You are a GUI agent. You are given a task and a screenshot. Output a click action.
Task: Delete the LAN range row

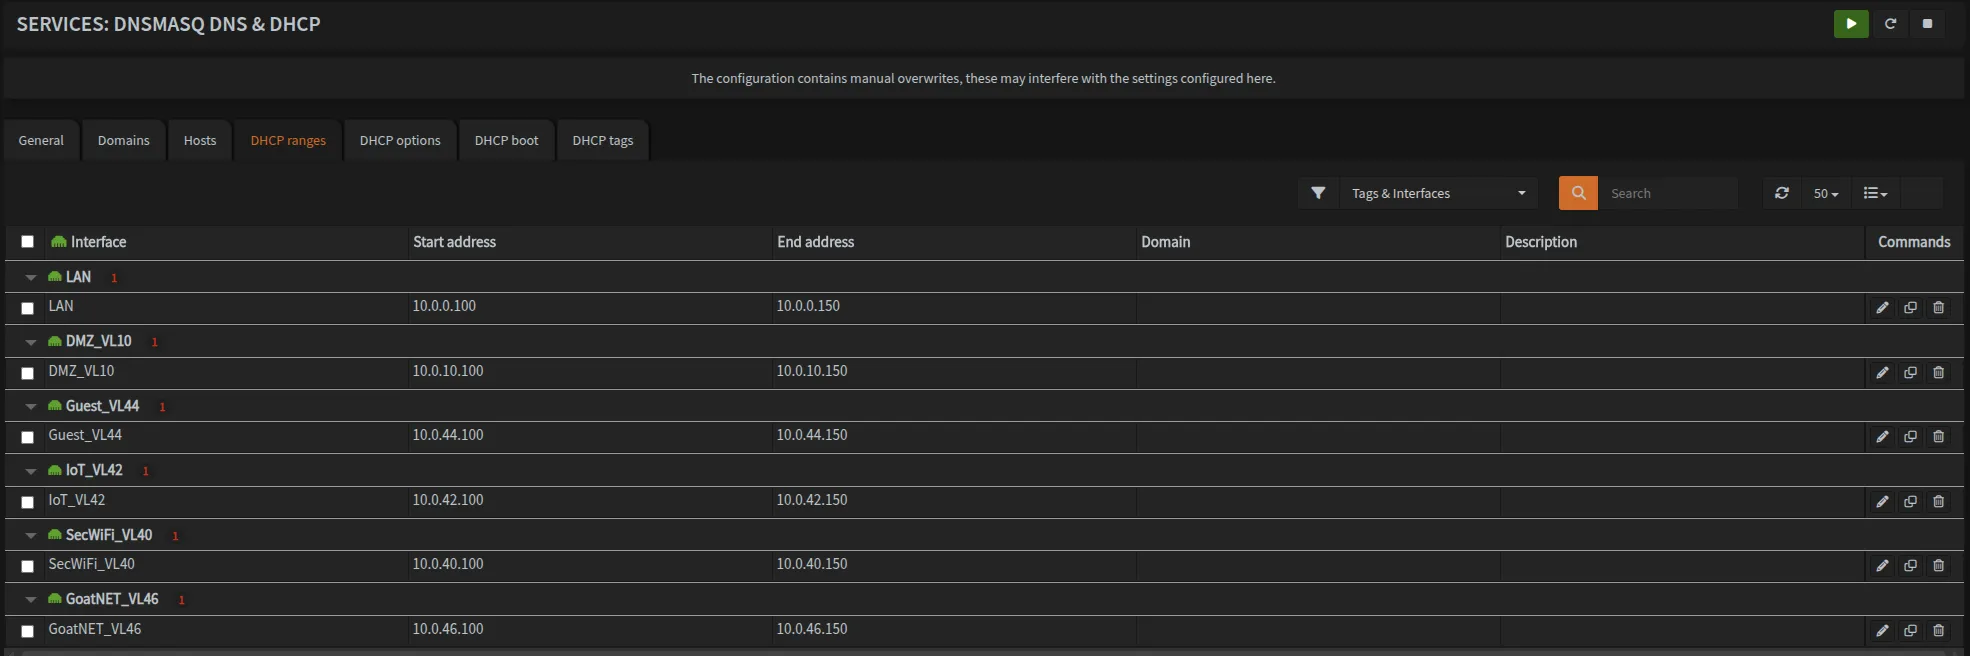click(1938, 308)
